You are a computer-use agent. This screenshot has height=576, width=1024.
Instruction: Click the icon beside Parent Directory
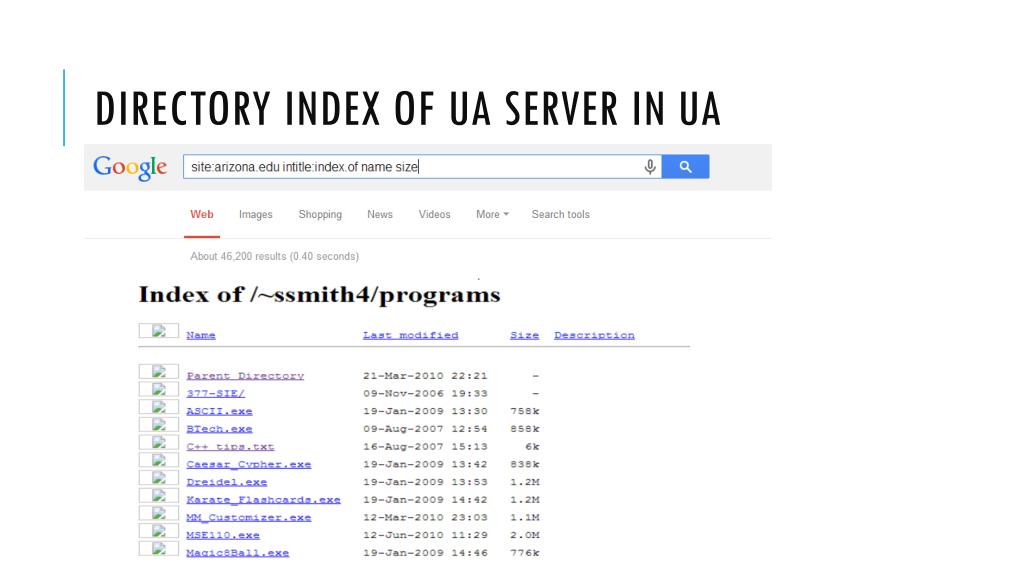coord(159,372)
